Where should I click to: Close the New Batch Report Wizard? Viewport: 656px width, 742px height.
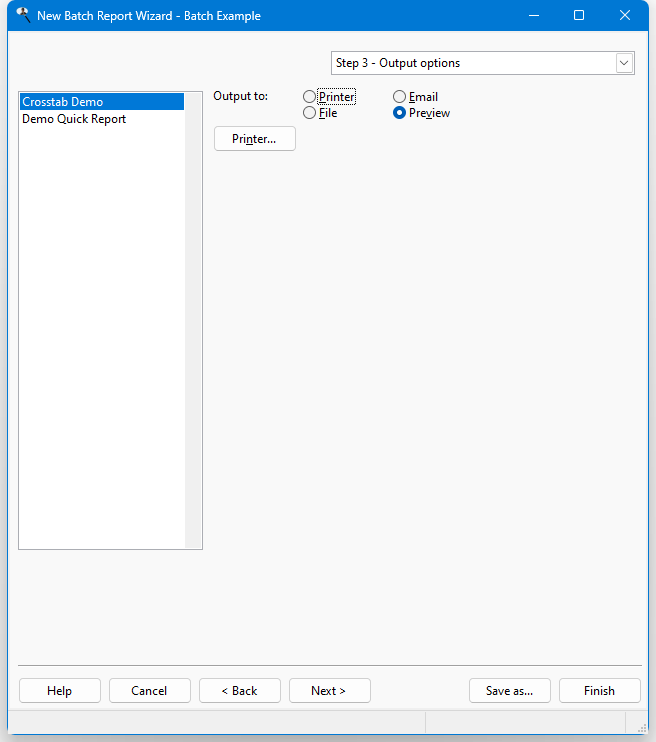[625, 16]
